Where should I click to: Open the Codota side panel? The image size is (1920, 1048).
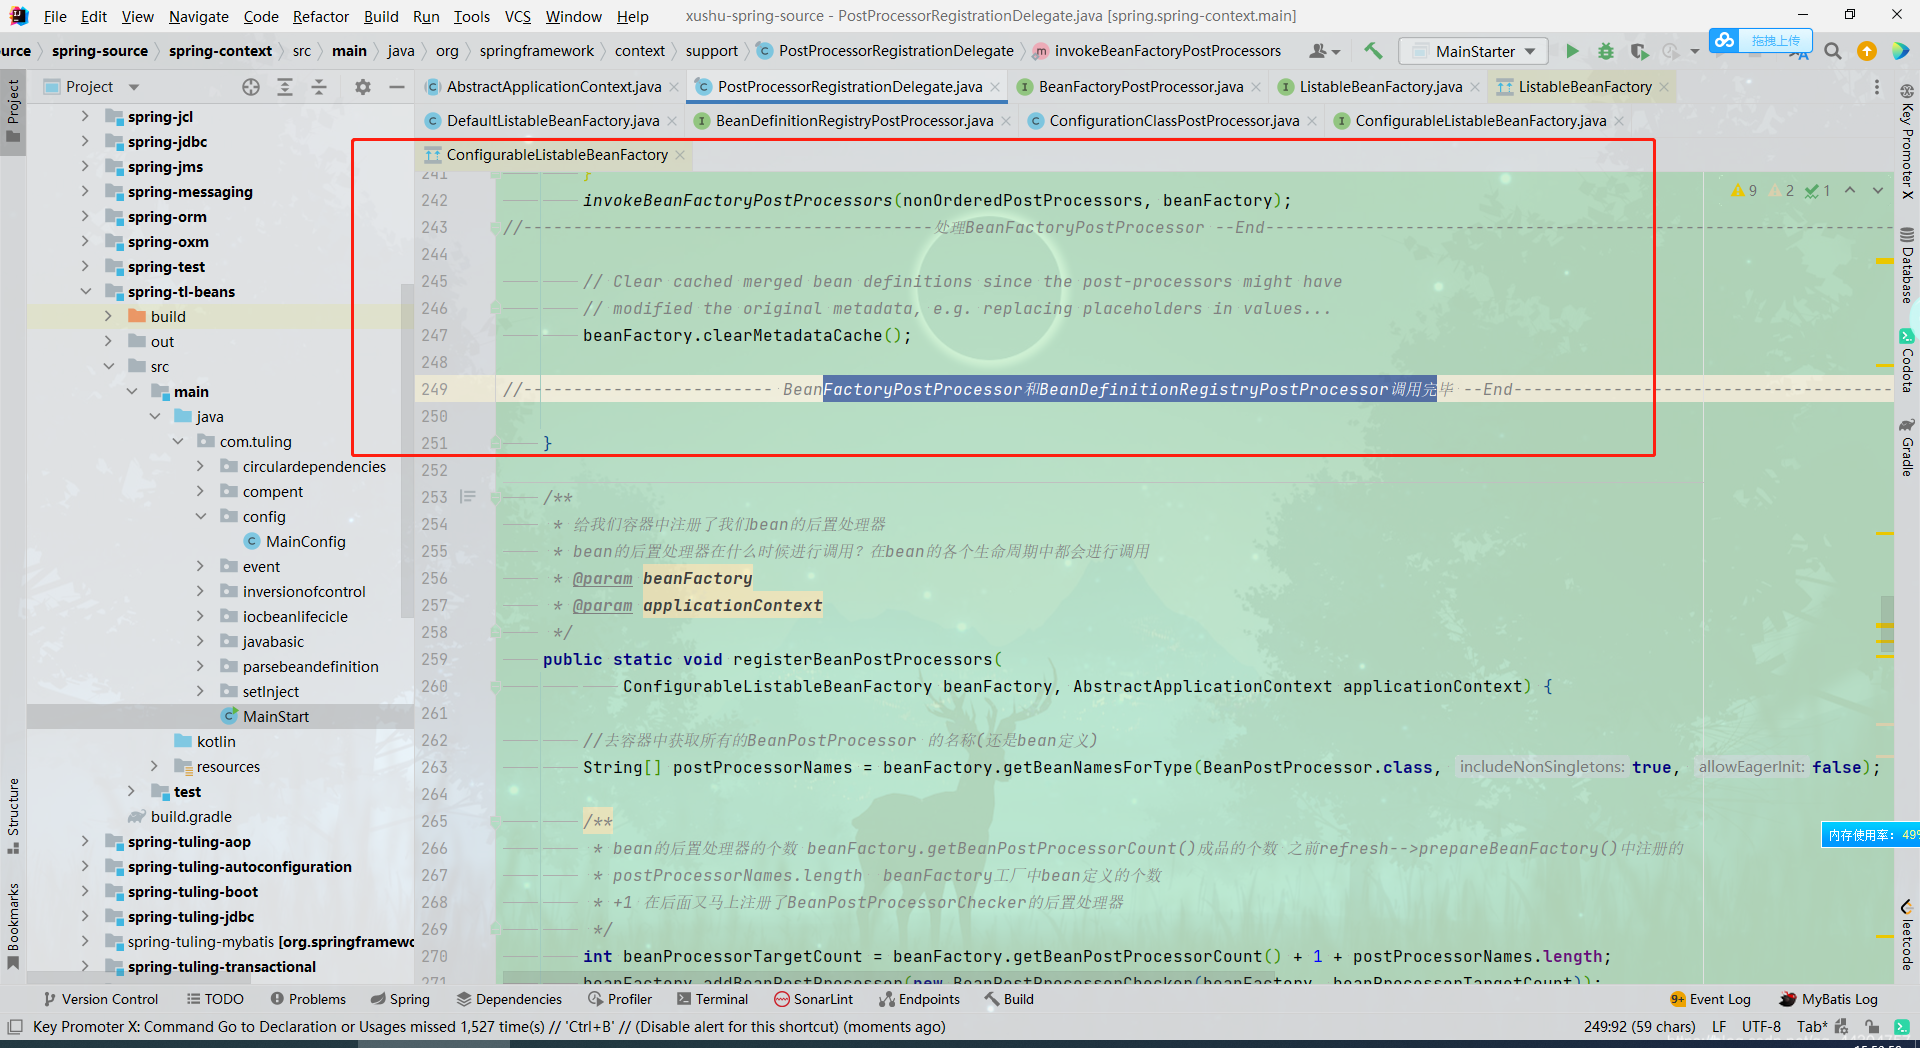click(x=1907, y=361)
